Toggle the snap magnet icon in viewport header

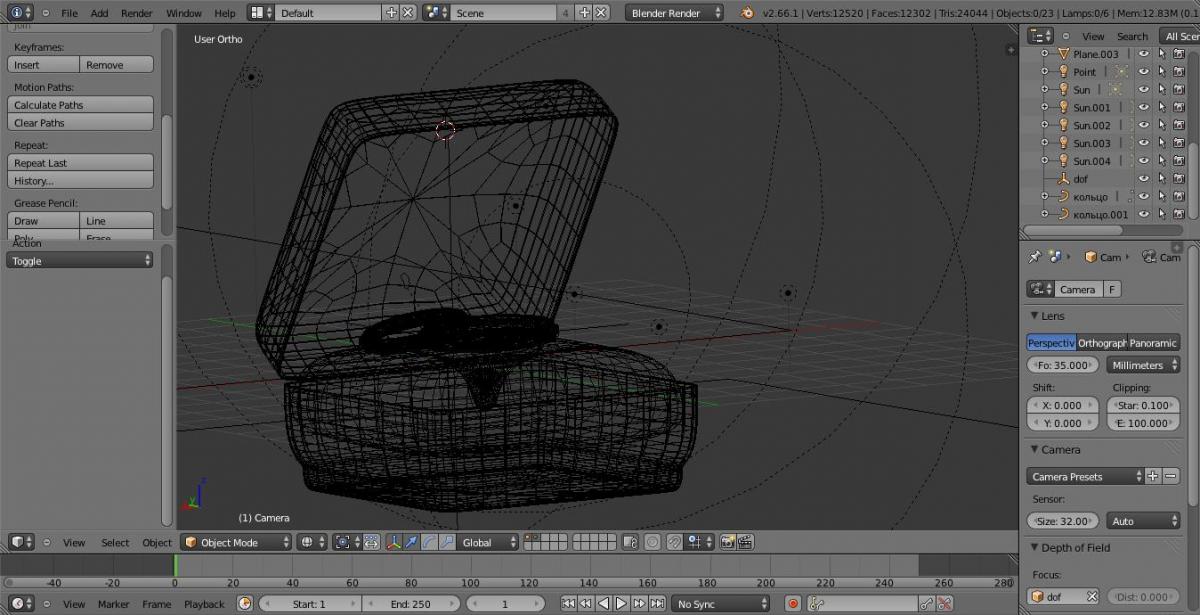tap(675, 542)
